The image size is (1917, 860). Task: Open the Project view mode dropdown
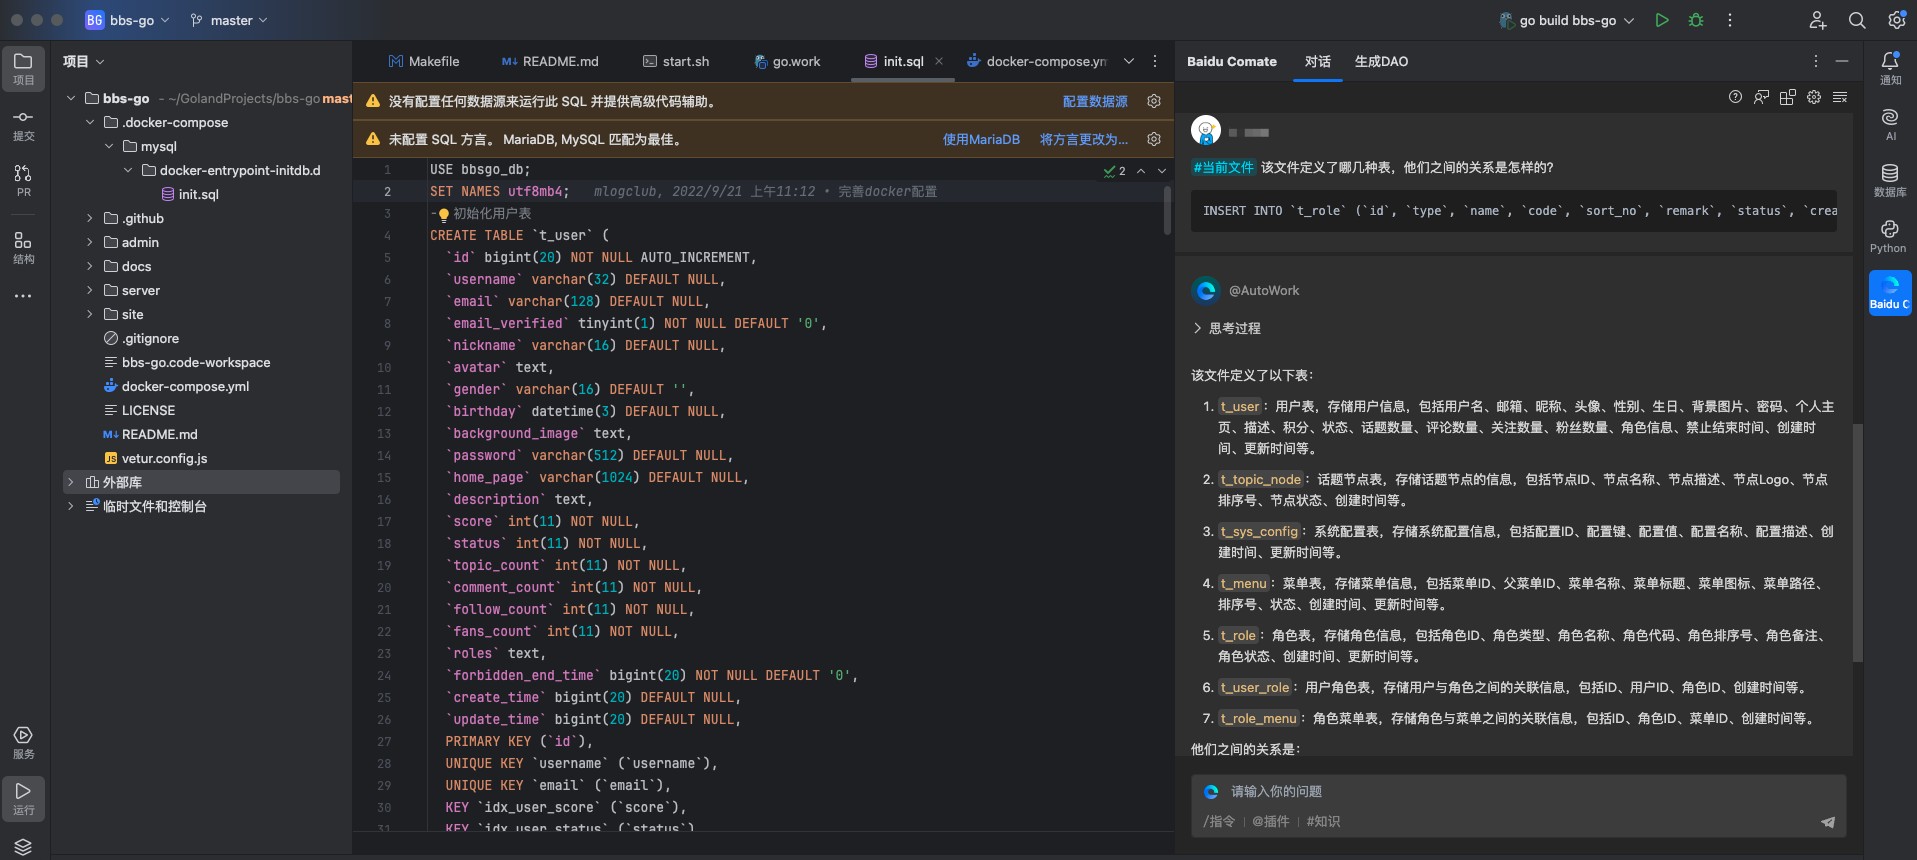point(84,61)
